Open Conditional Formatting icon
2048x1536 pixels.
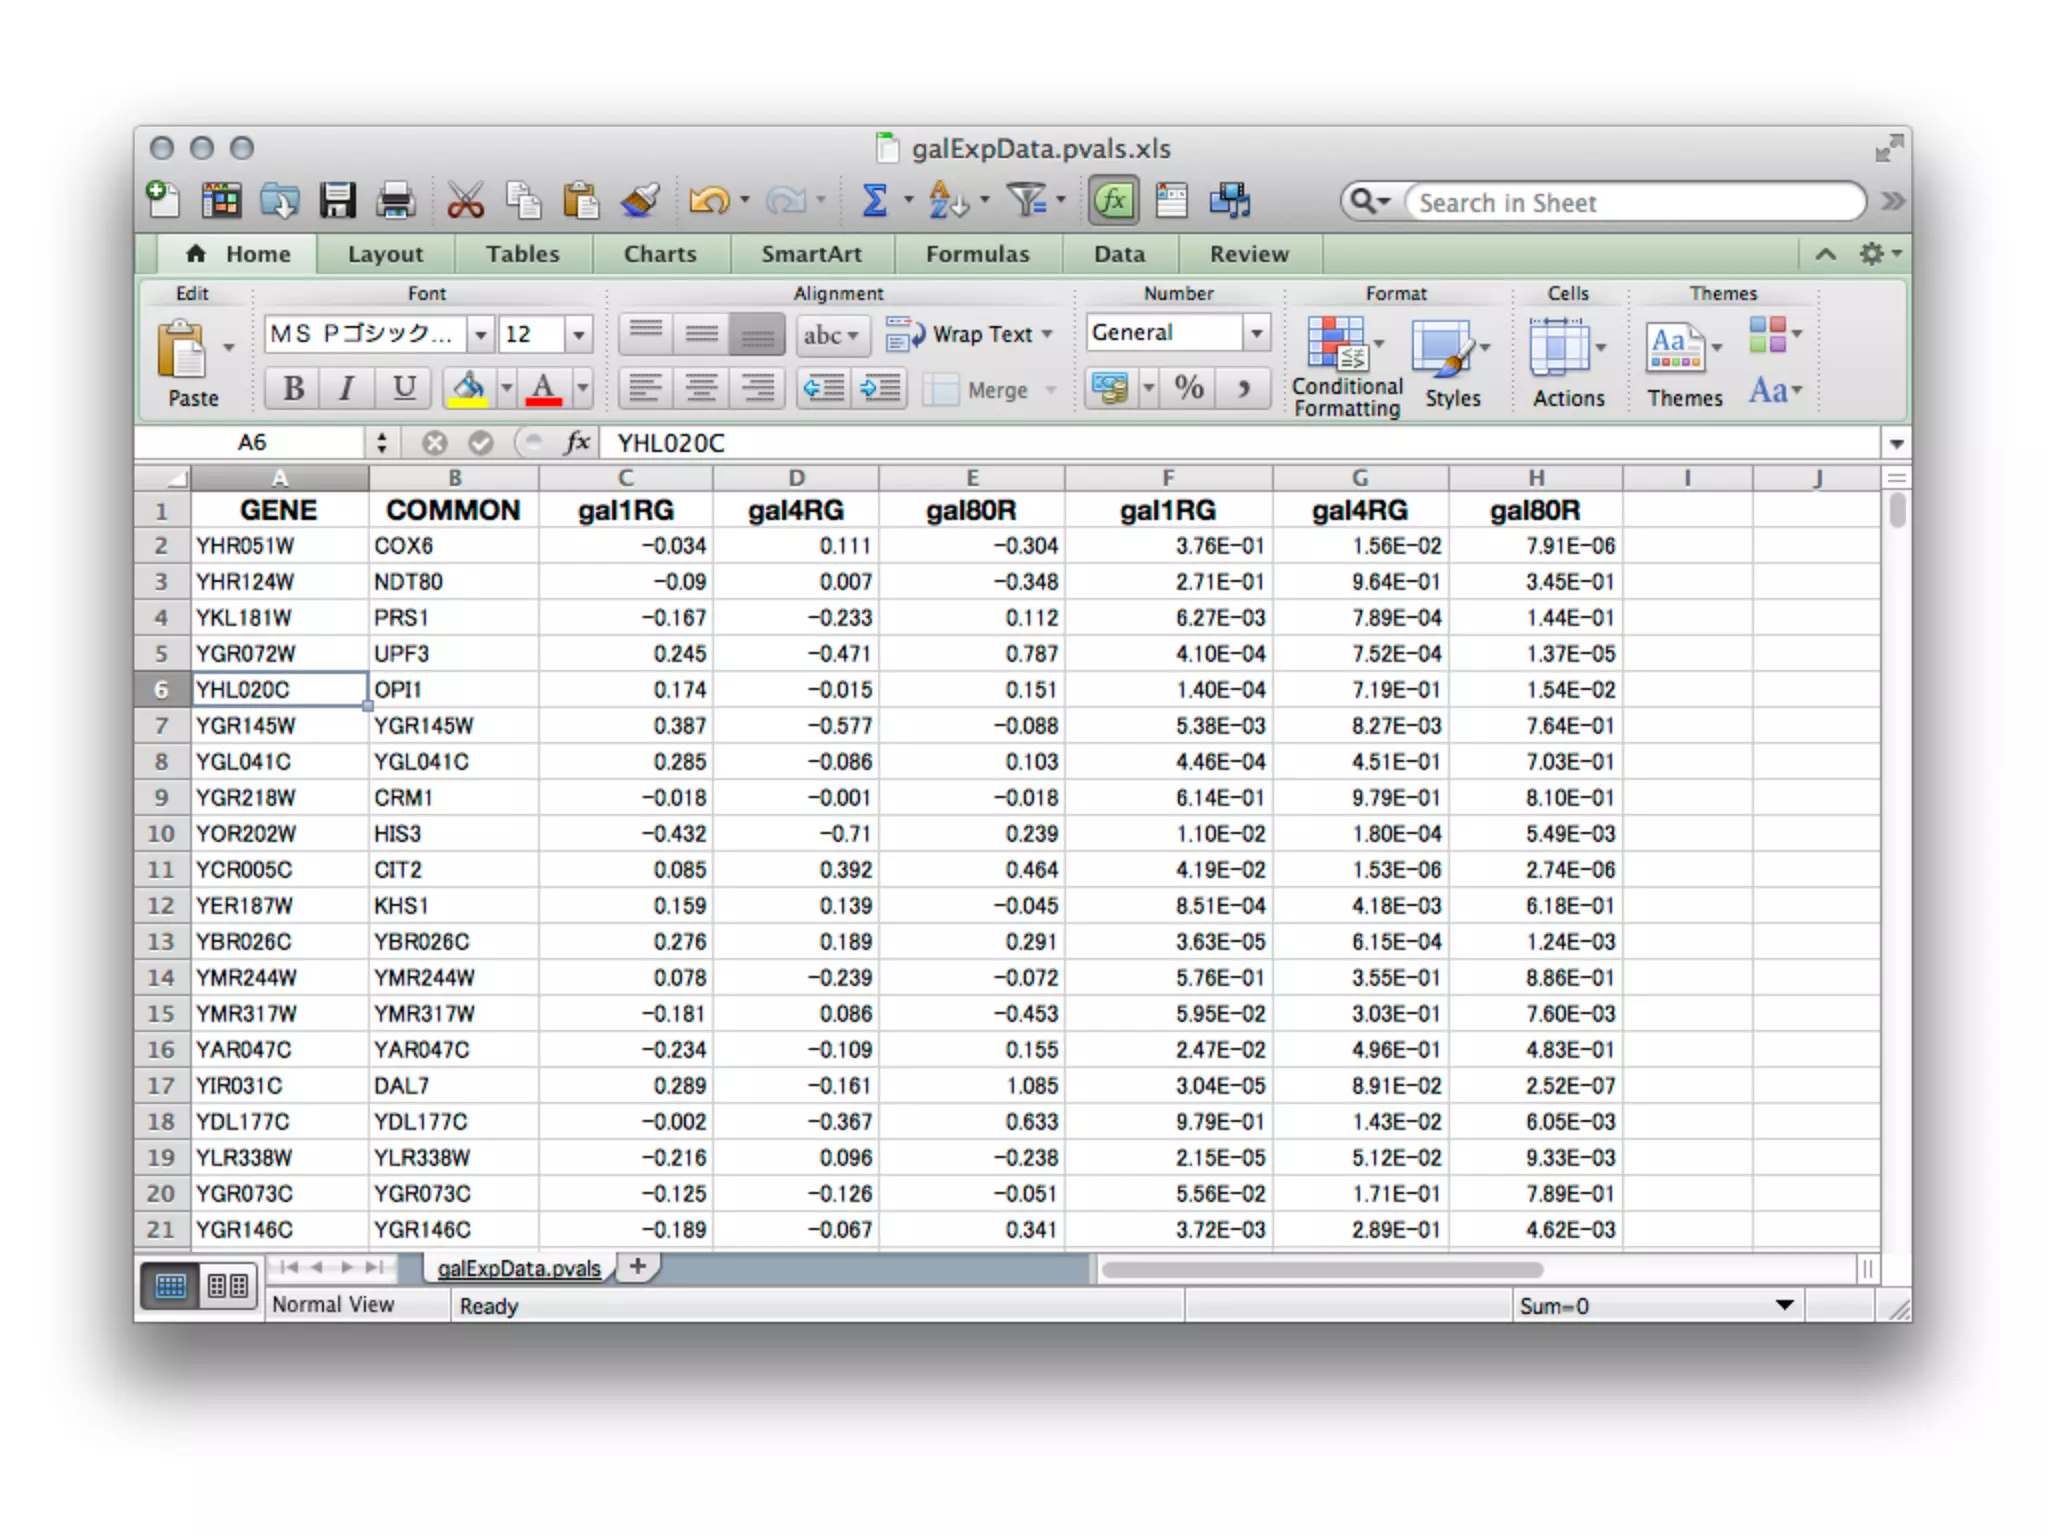tap(1337, 345)
